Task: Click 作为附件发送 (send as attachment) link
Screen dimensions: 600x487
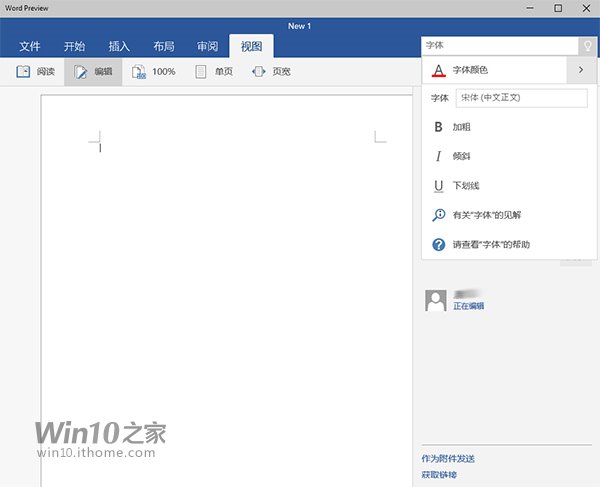Action: pos(448,458)
